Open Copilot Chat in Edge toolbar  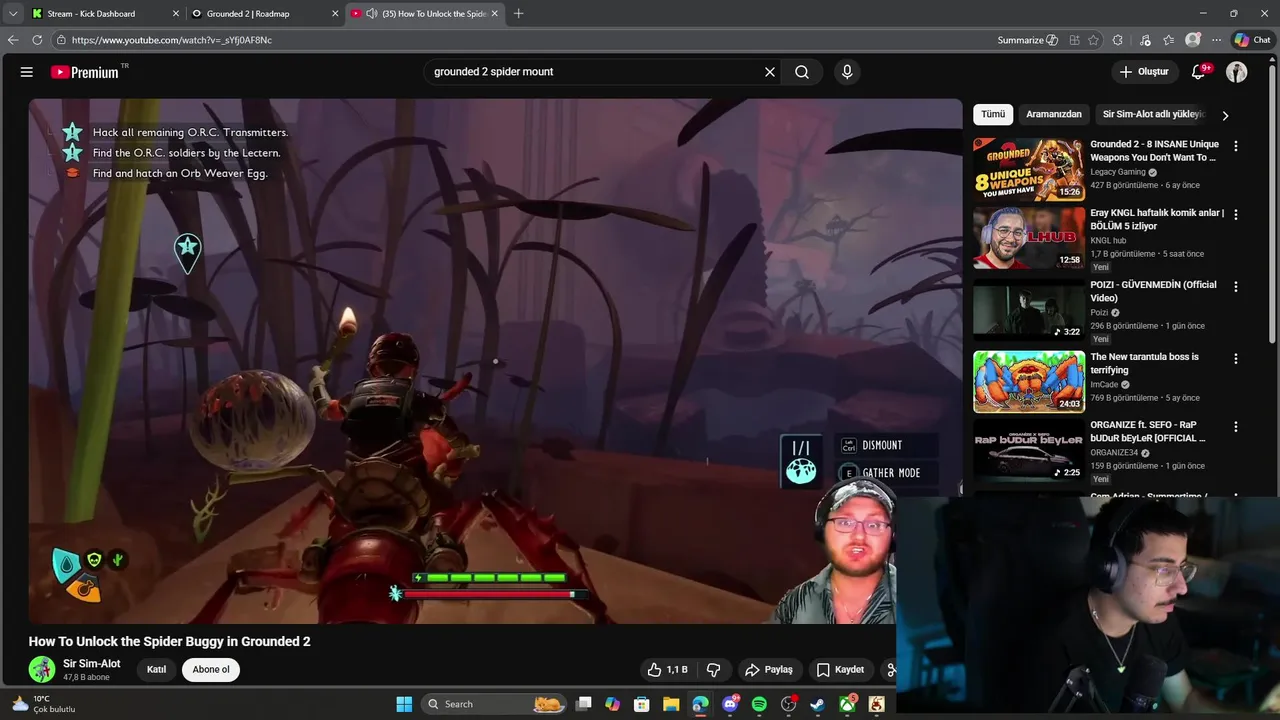click(x=1251, y=40)
